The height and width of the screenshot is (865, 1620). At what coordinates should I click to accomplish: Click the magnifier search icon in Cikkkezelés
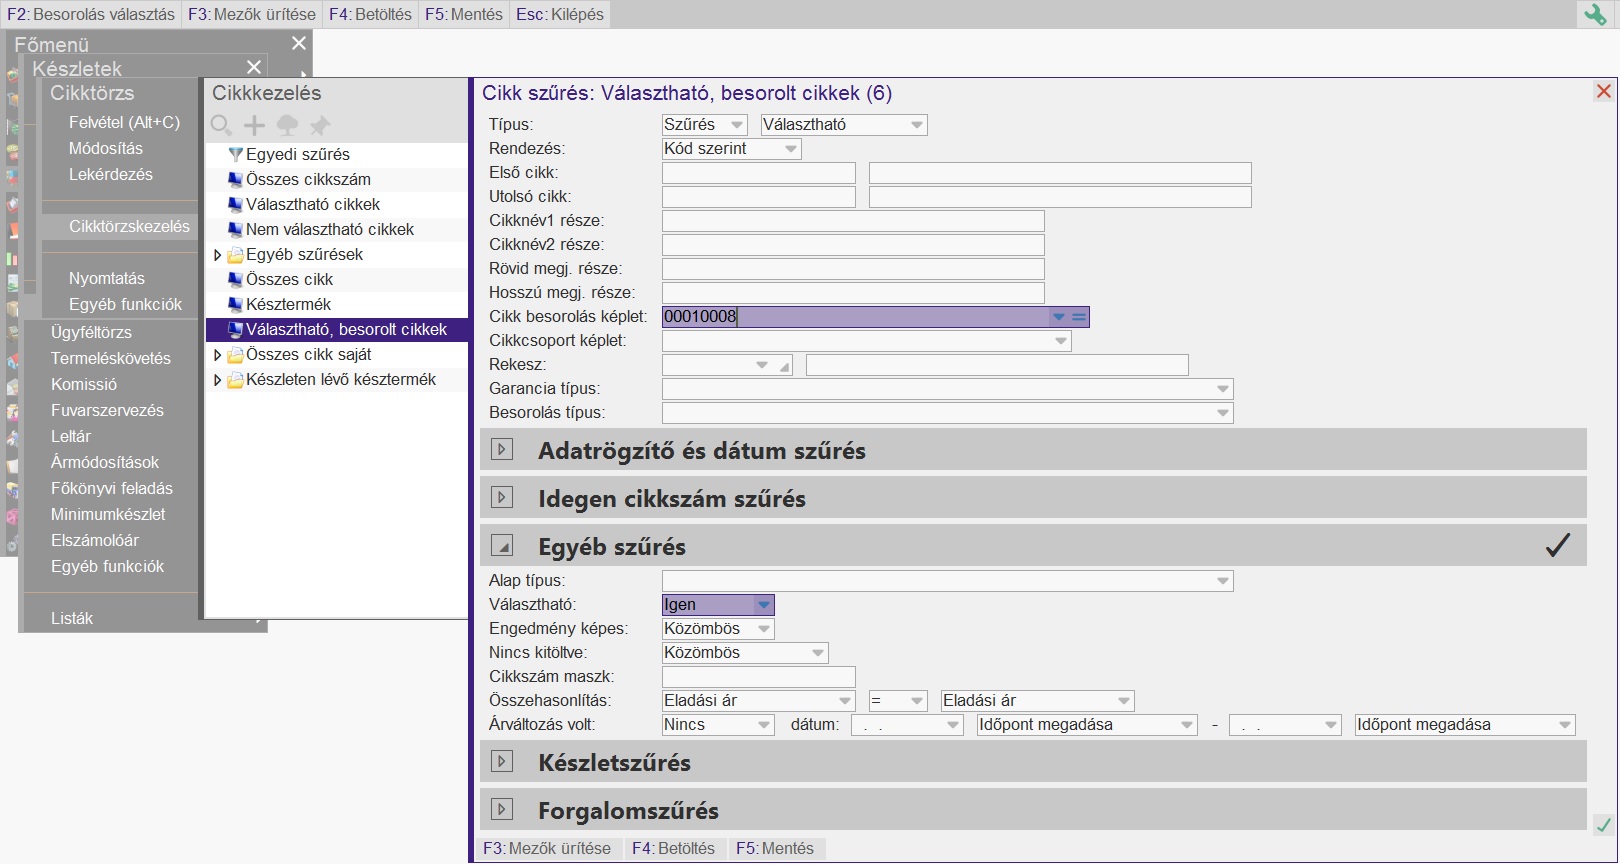[x=221, y=125]
